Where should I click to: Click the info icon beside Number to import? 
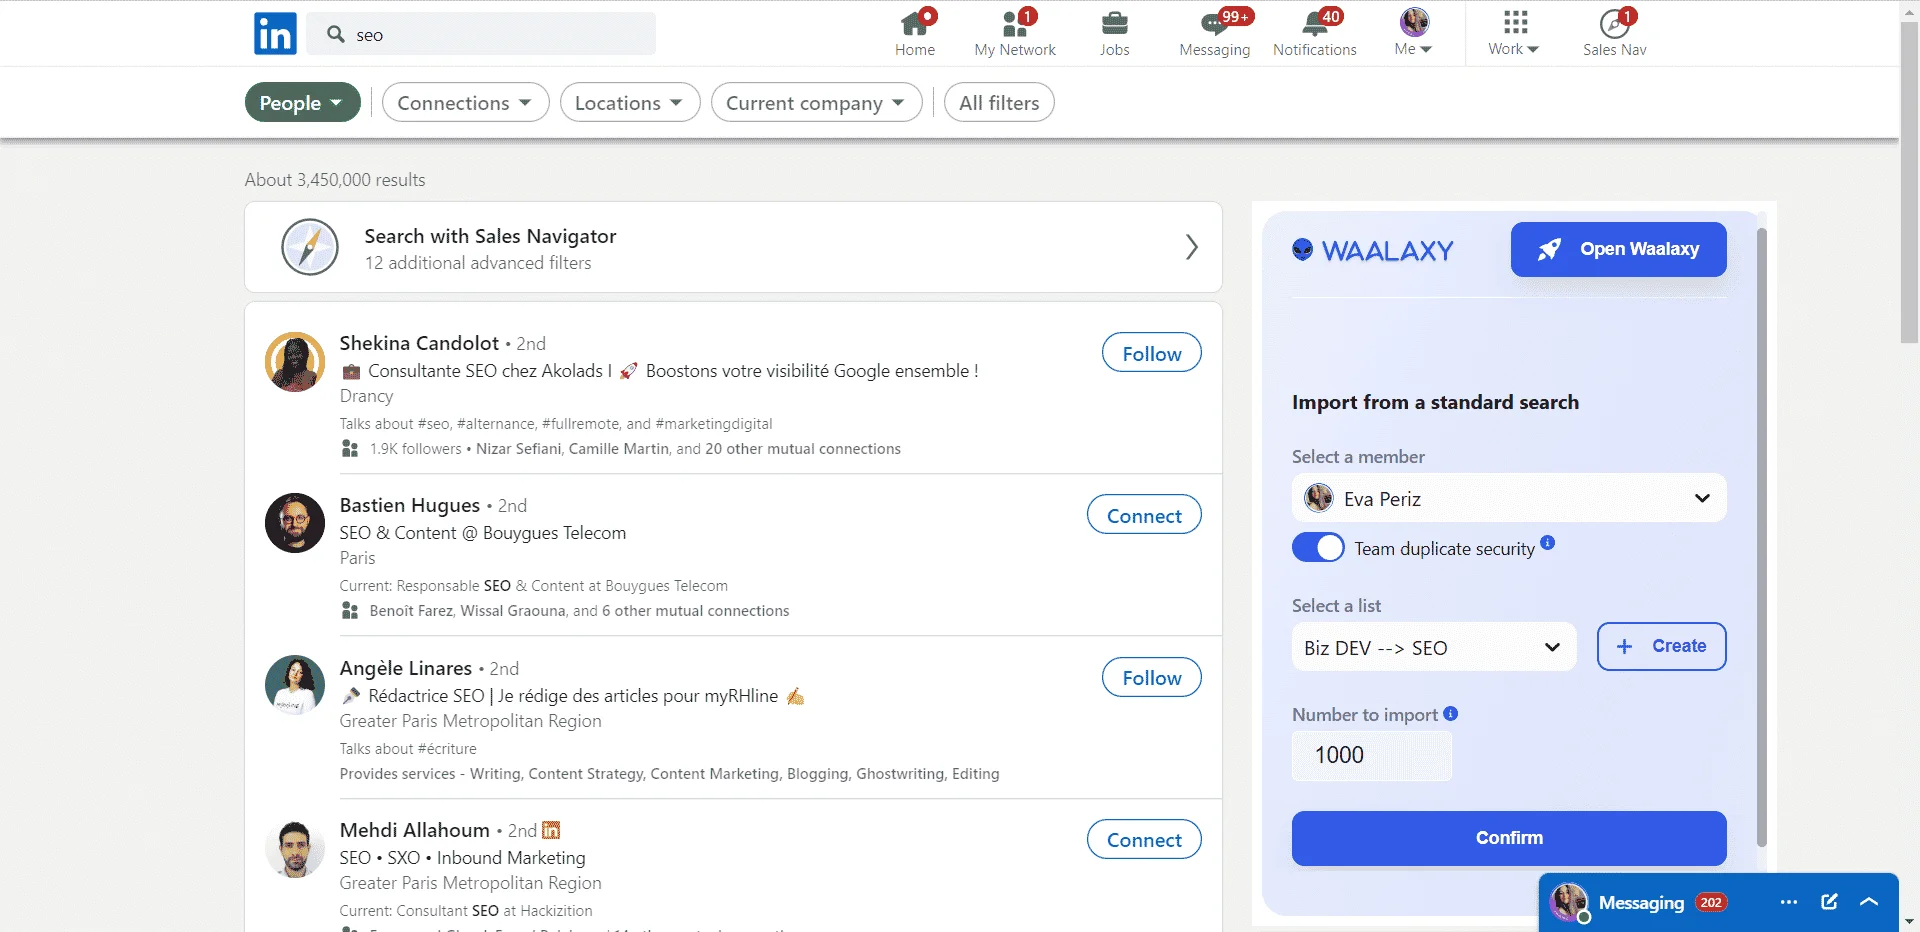point(1450,714)
